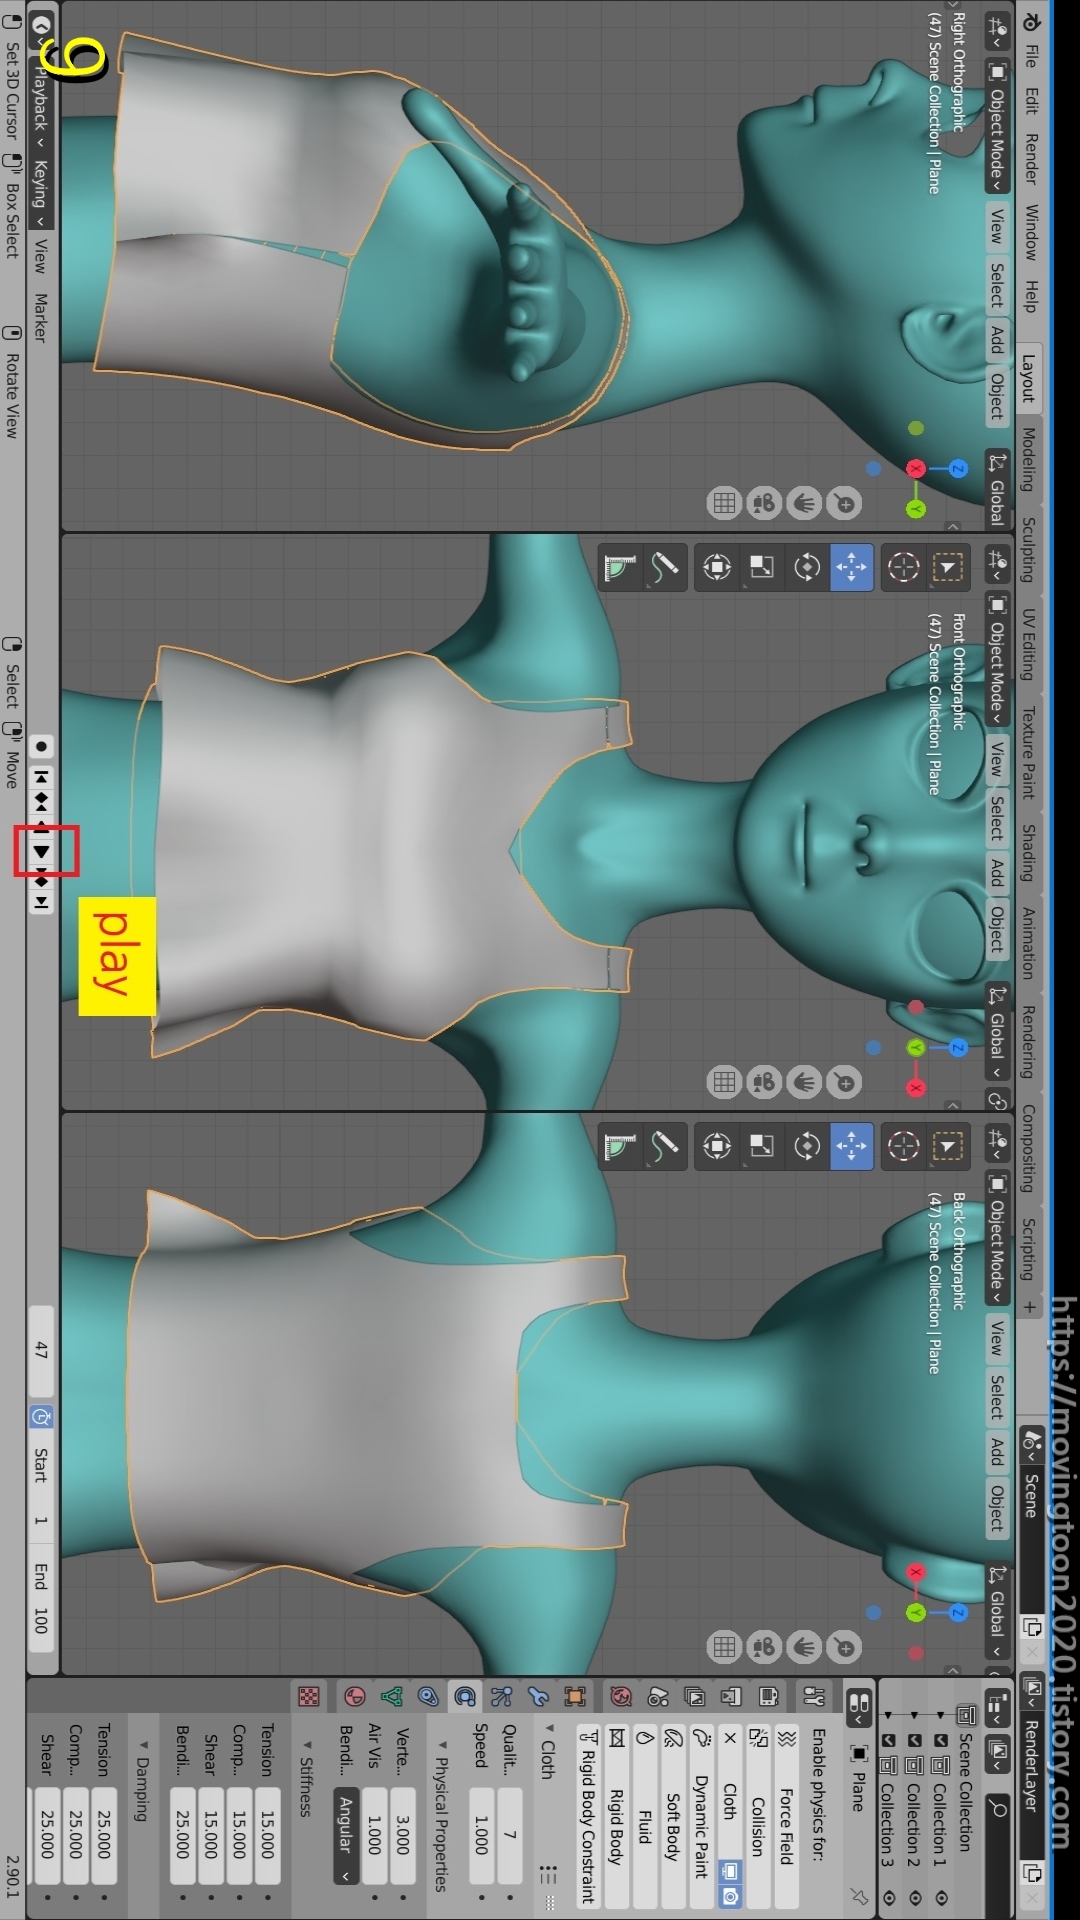
Task: Toggle camera view gizmo in Right Orthographic view
Action: (765, 503)
